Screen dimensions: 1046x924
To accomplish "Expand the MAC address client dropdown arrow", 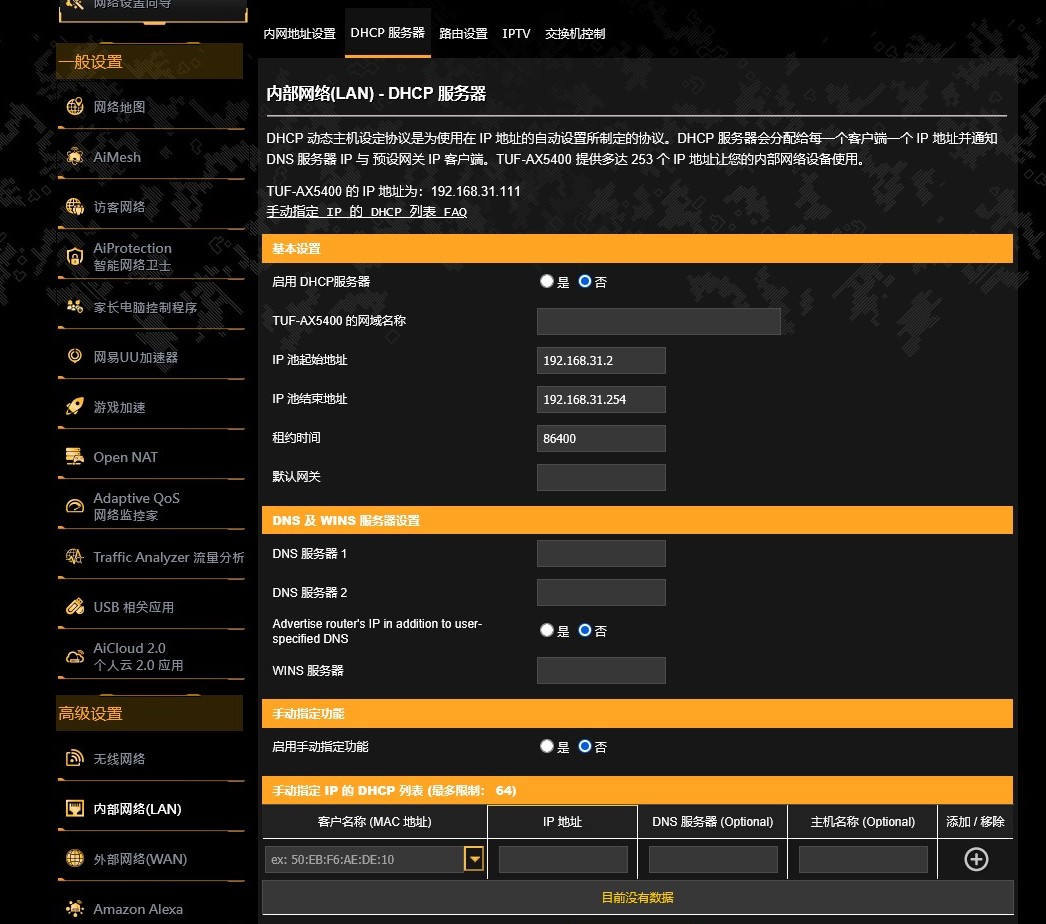I will tap(474, 859).
